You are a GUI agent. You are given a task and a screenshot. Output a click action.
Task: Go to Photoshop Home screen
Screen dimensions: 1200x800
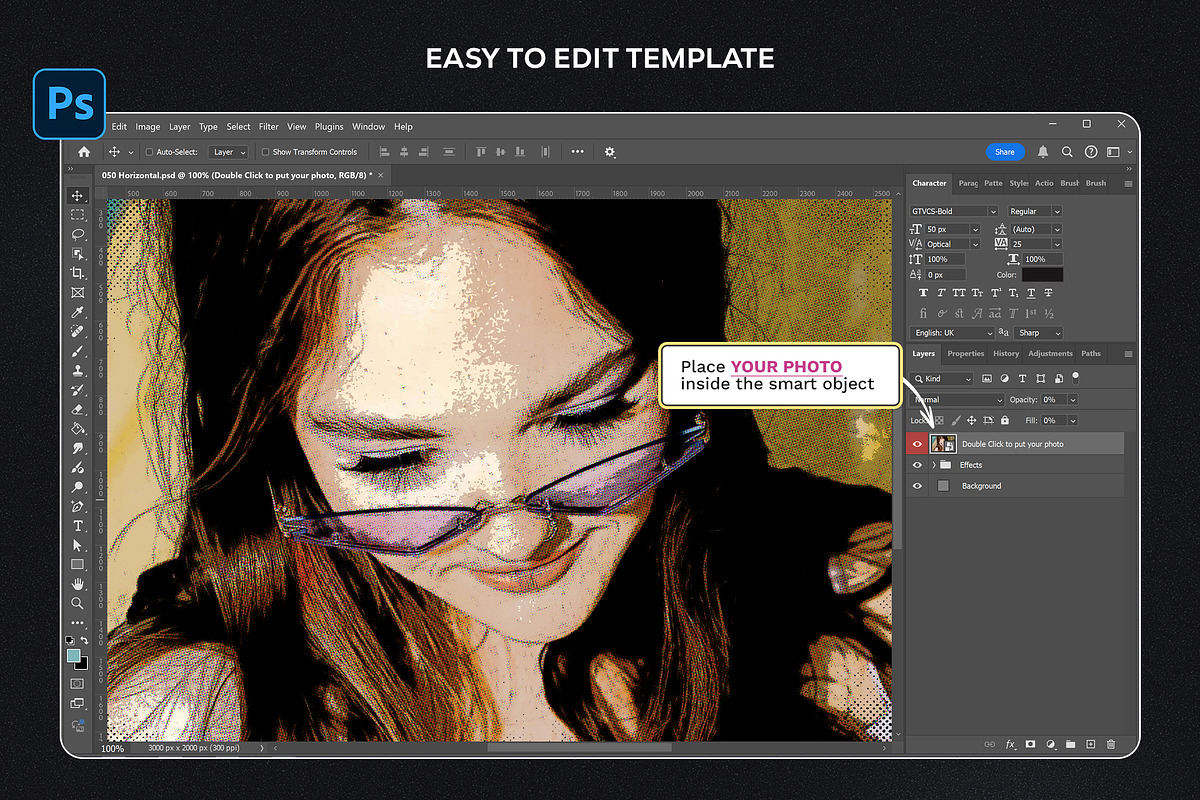click(84, 152)
